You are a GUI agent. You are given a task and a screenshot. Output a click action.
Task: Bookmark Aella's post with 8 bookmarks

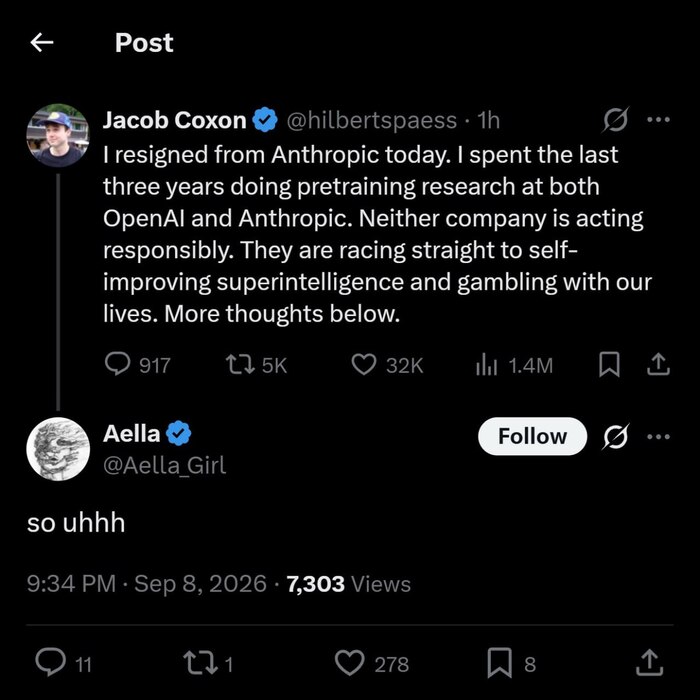pos(511,663)
